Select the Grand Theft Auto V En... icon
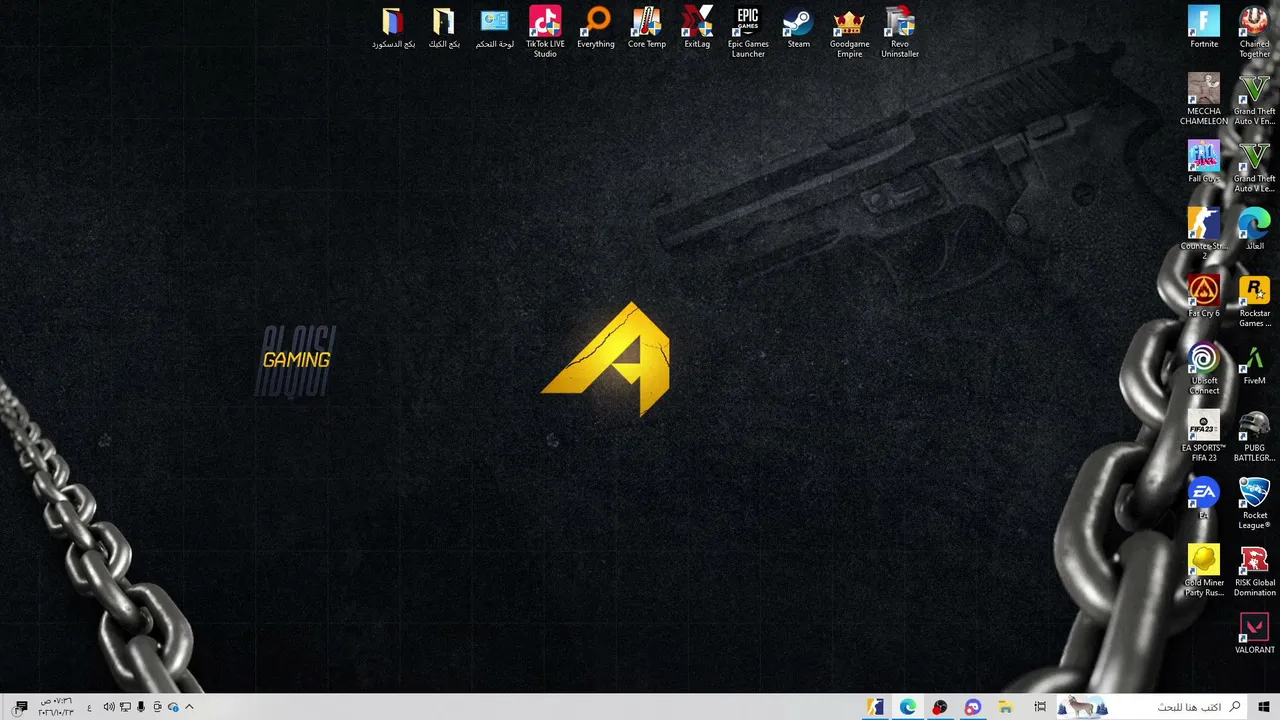The image size is (1280, 720). 1254,99
